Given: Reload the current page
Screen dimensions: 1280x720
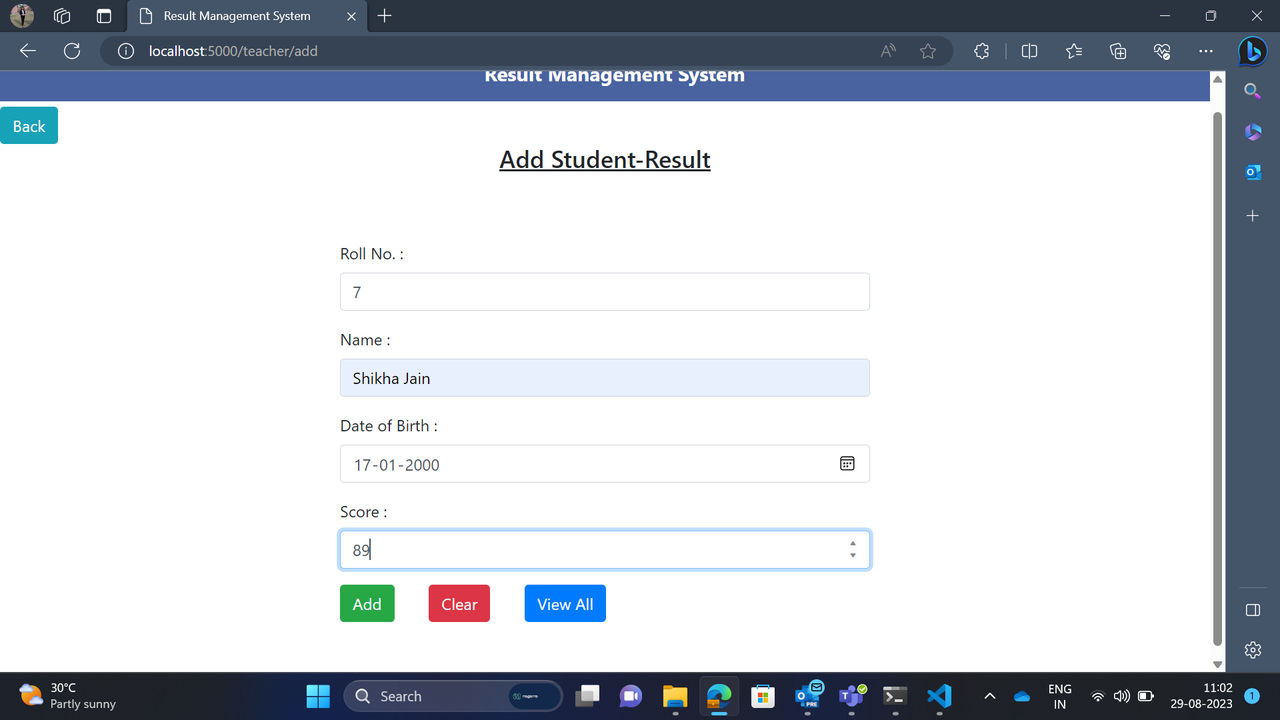Looking at the screenshot, I should pos(71,50).
